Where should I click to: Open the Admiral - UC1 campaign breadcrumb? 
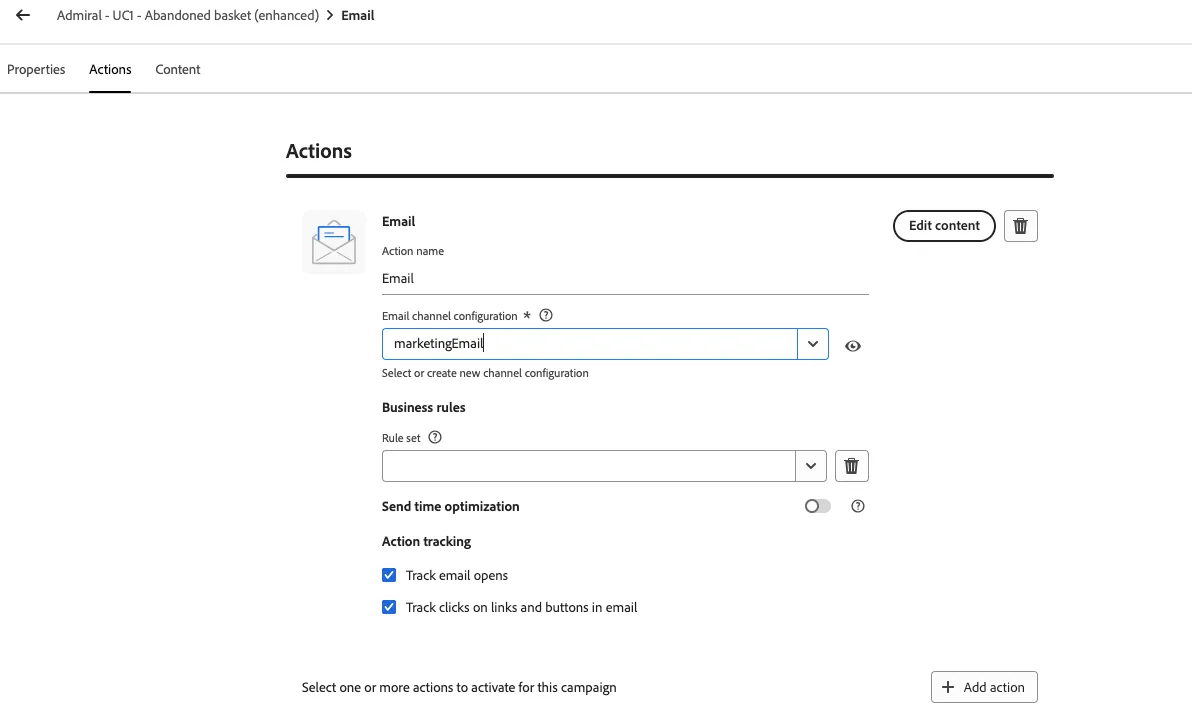[x=188, y=15]
